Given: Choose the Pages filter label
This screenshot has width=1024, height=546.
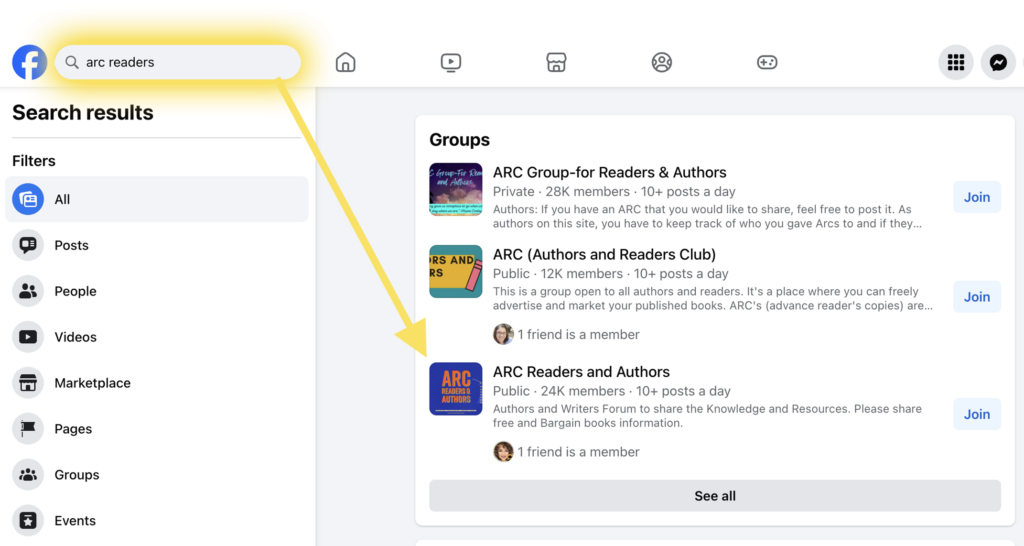Looking at the screenshot, I should click(73, 429).
